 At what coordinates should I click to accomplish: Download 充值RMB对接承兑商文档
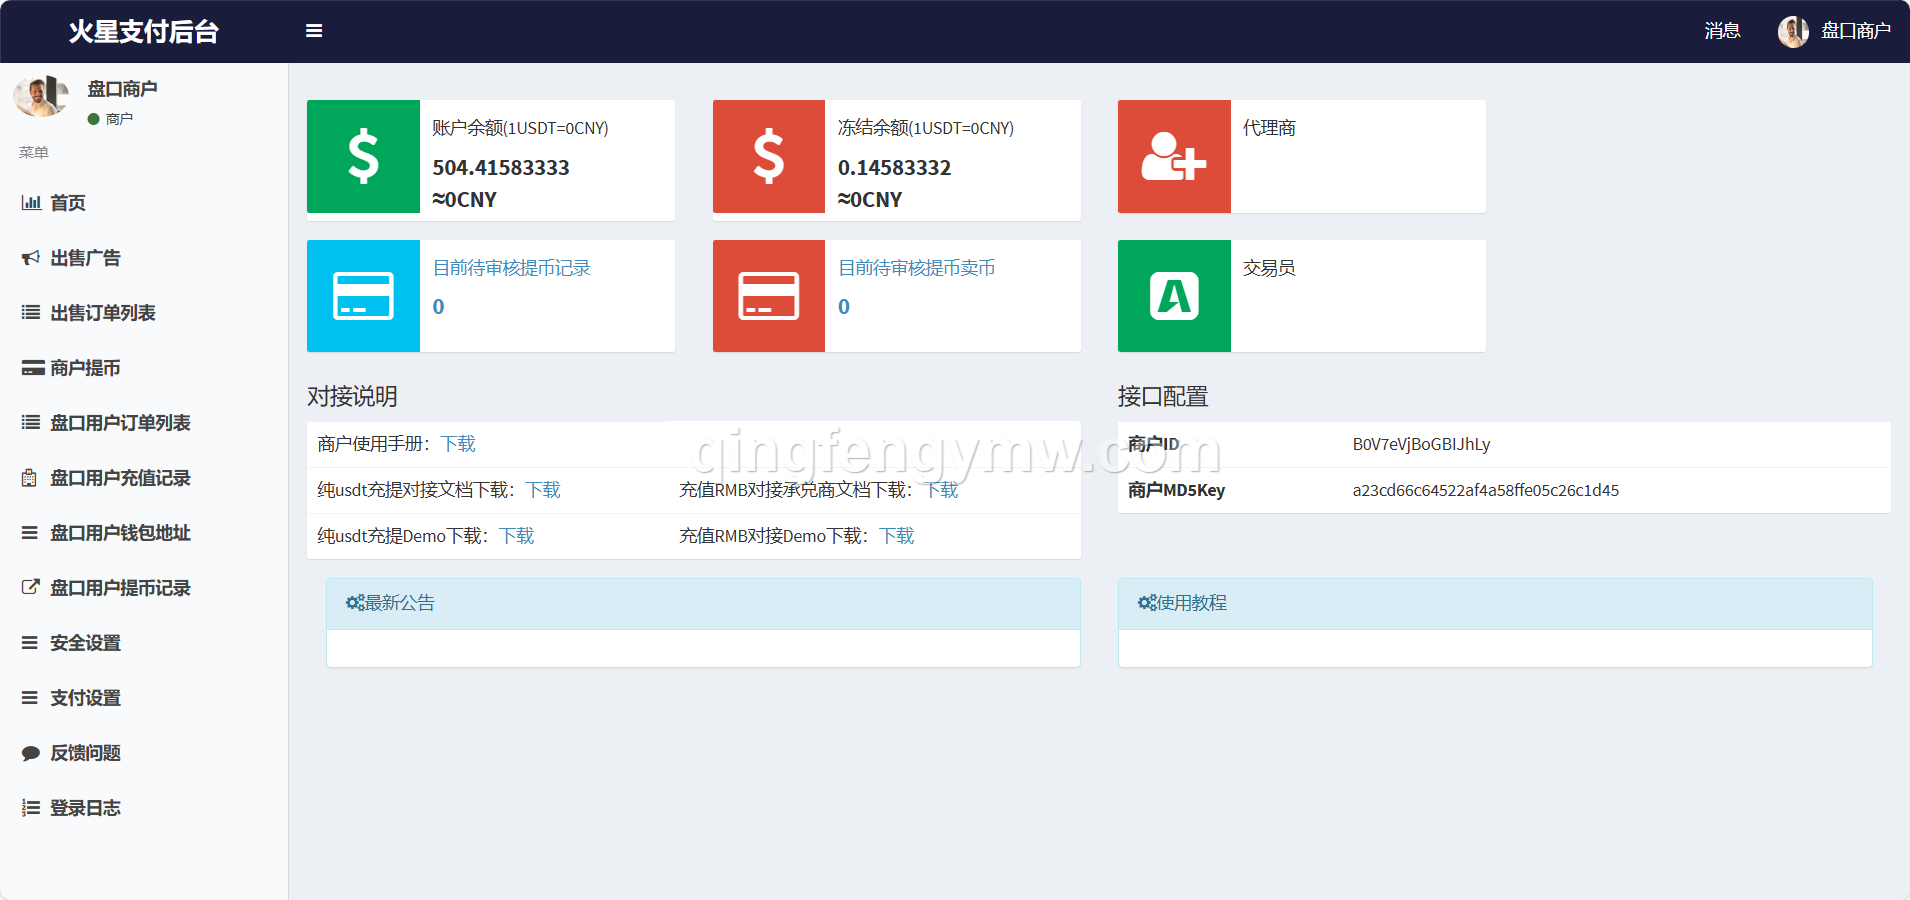tap(941, 490)
